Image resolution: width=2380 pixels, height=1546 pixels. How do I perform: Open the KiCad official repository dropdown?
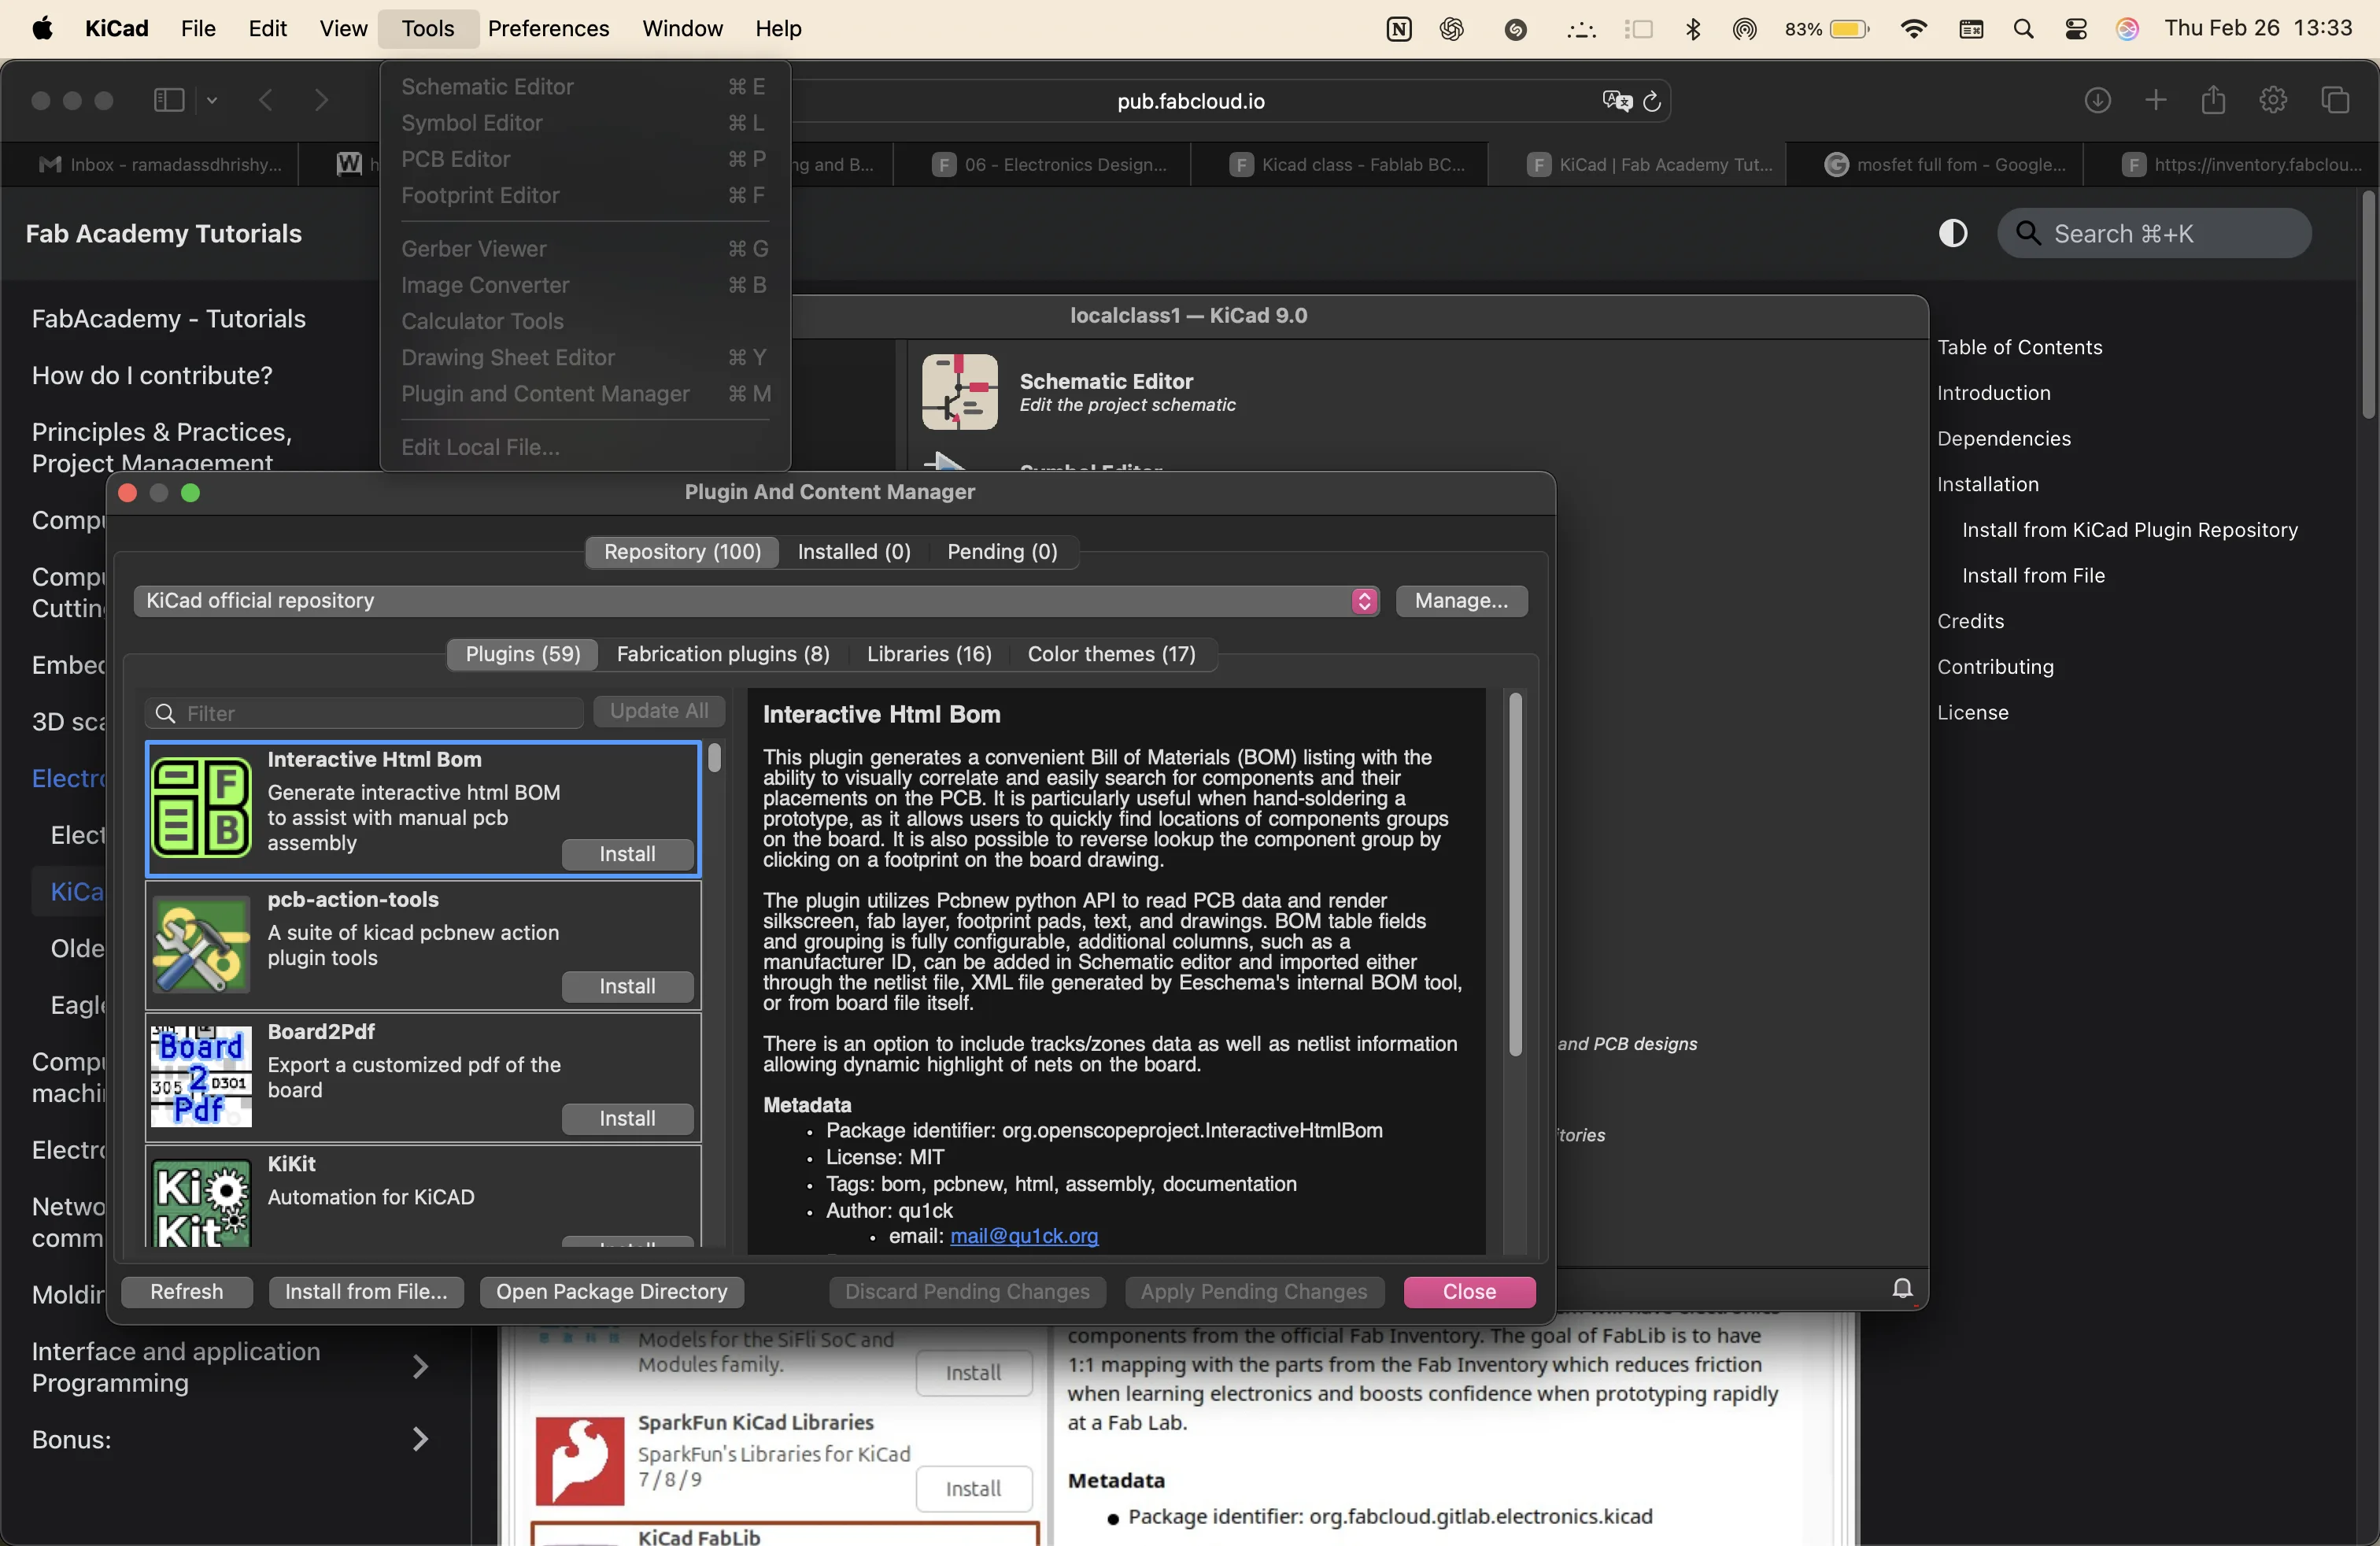point(756,600)
